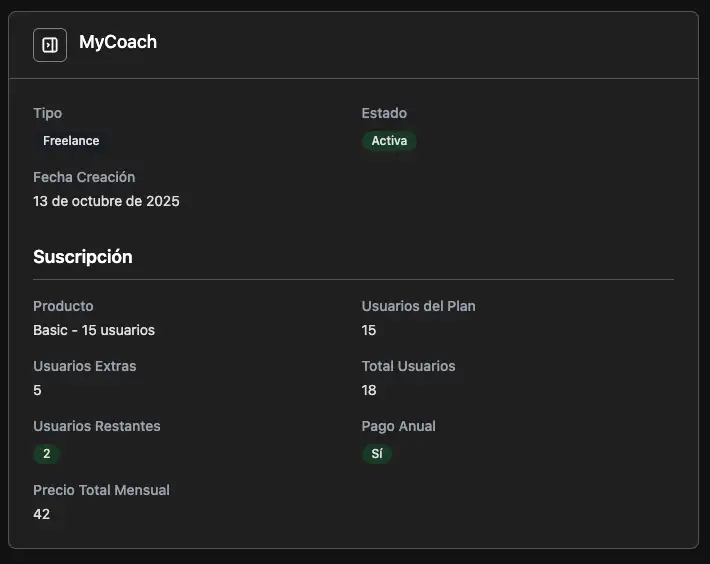This screenshot has height=564, width=710.
Task: Select the Tipo field label
Action: (47, 113)
